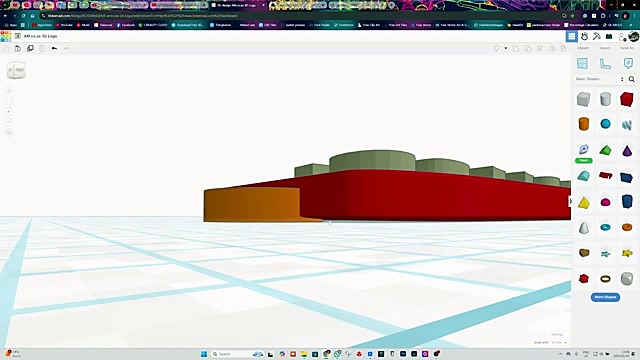Viewport: 640px width, 360px height.
Task: Open the design list icon beside title
Action: pos(18,36)
